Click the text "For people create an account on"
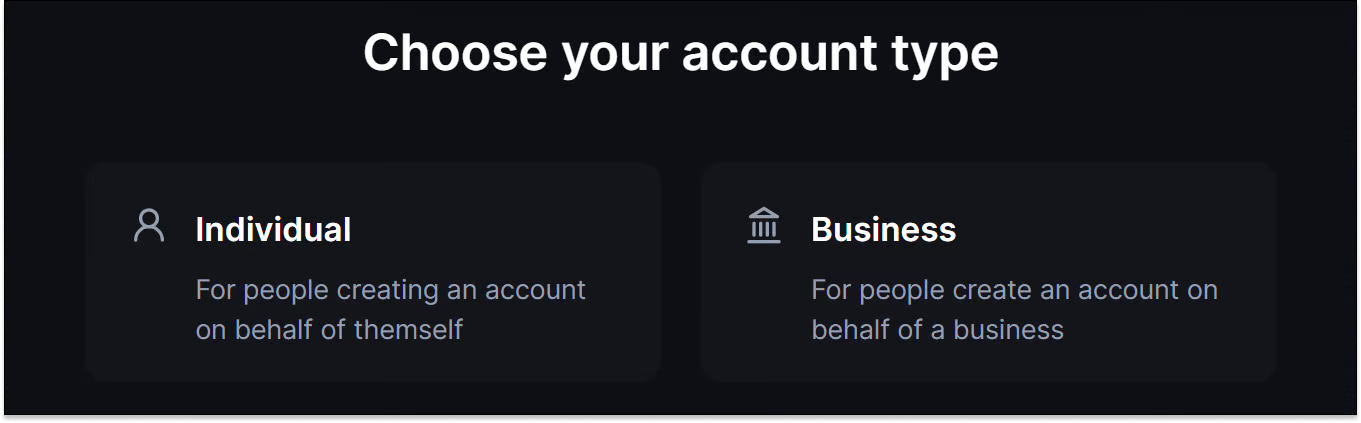The height and width of the screenshot is (423, 1361). pyautogui.click(x=1014, y=290)
